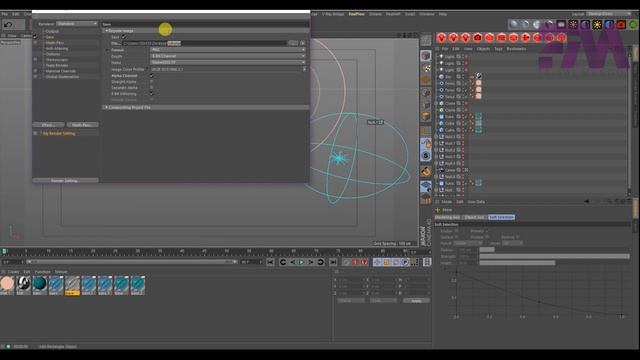The height and width of the screenshot is (360, 640).
Task: Click the Render Setting... button at the dialog bottom
Action: click(65, 180)
